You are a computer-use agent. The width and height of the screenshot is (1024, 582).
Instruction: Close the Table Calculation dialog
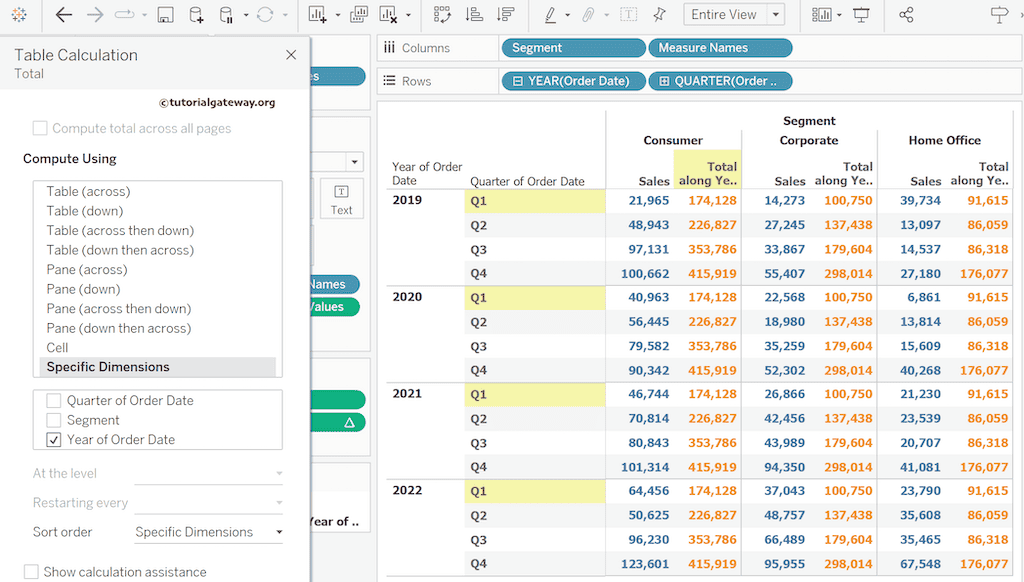[291, 56]
